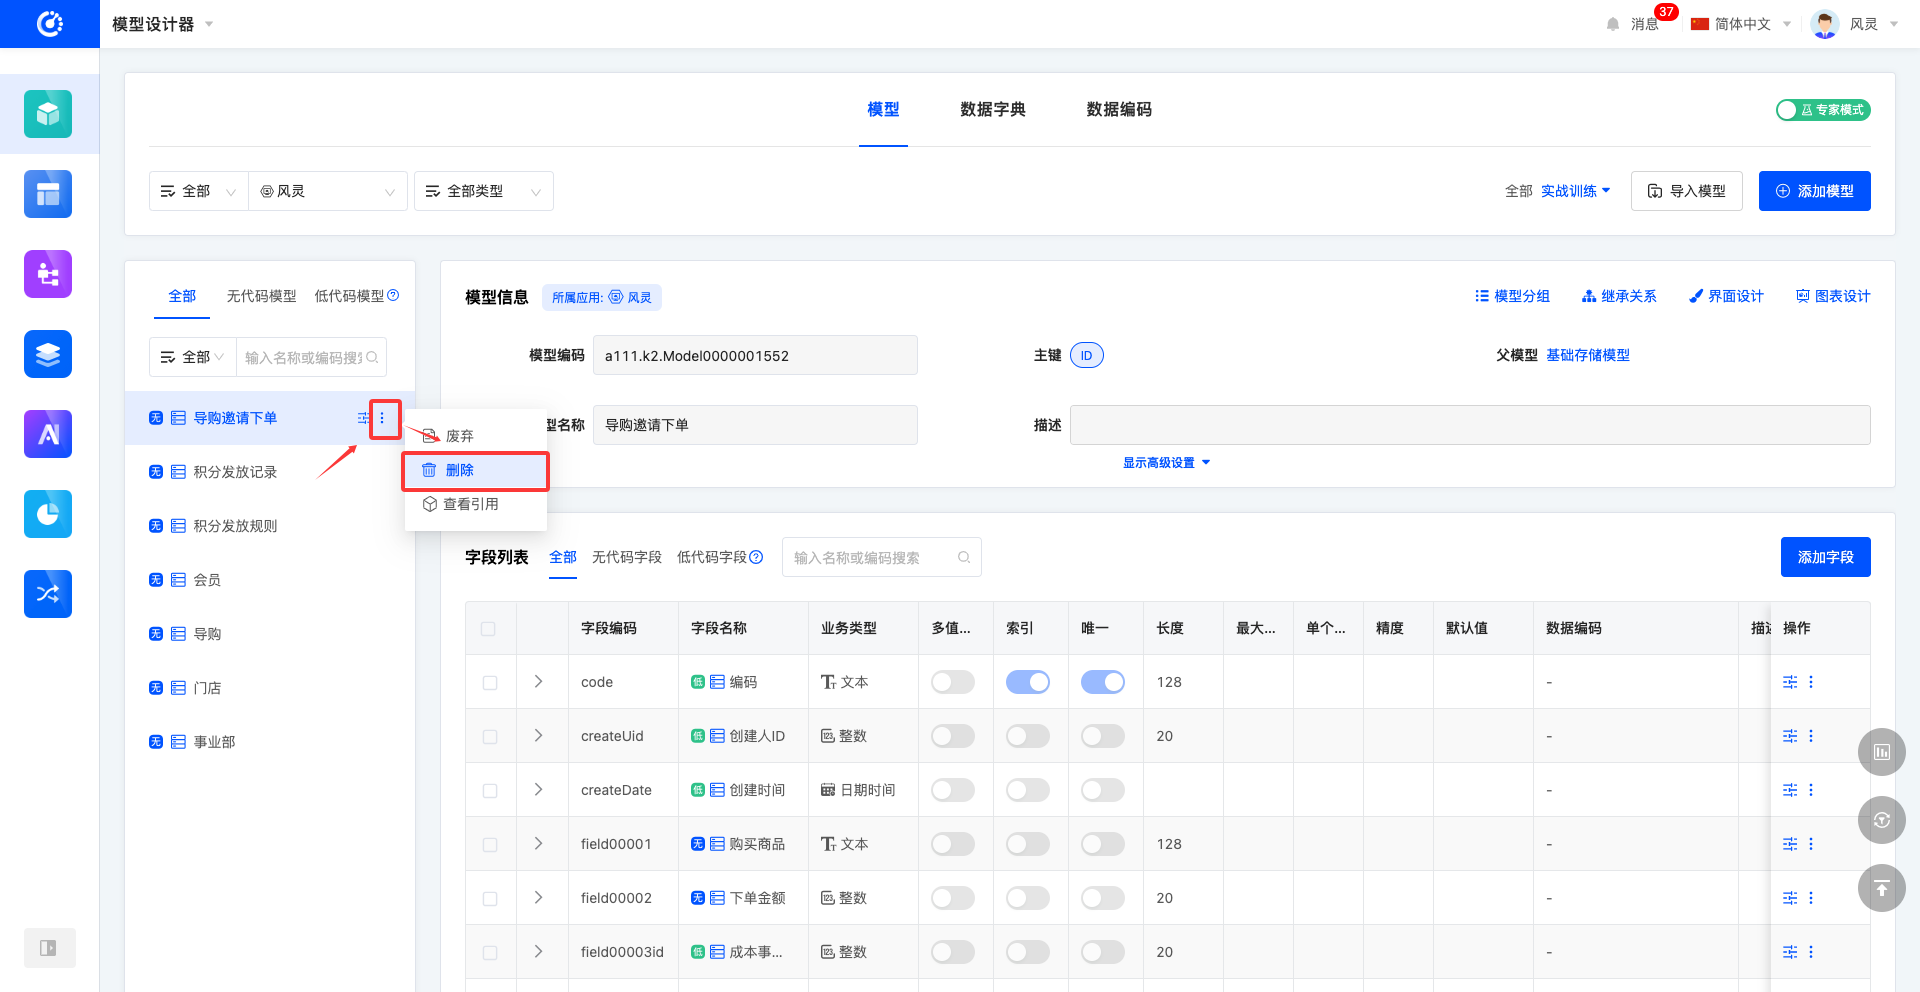Click the search icon in model search box

point(372,357)
